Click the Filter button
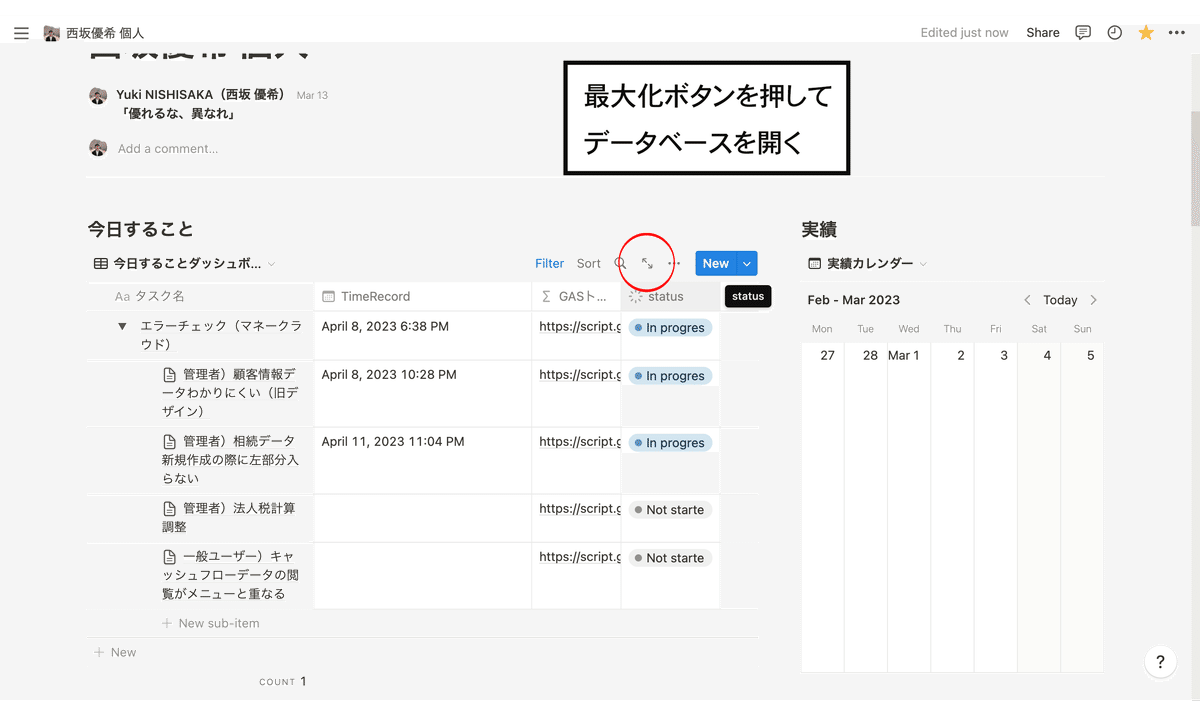The image size is (1200, 714). pos(550,264)
